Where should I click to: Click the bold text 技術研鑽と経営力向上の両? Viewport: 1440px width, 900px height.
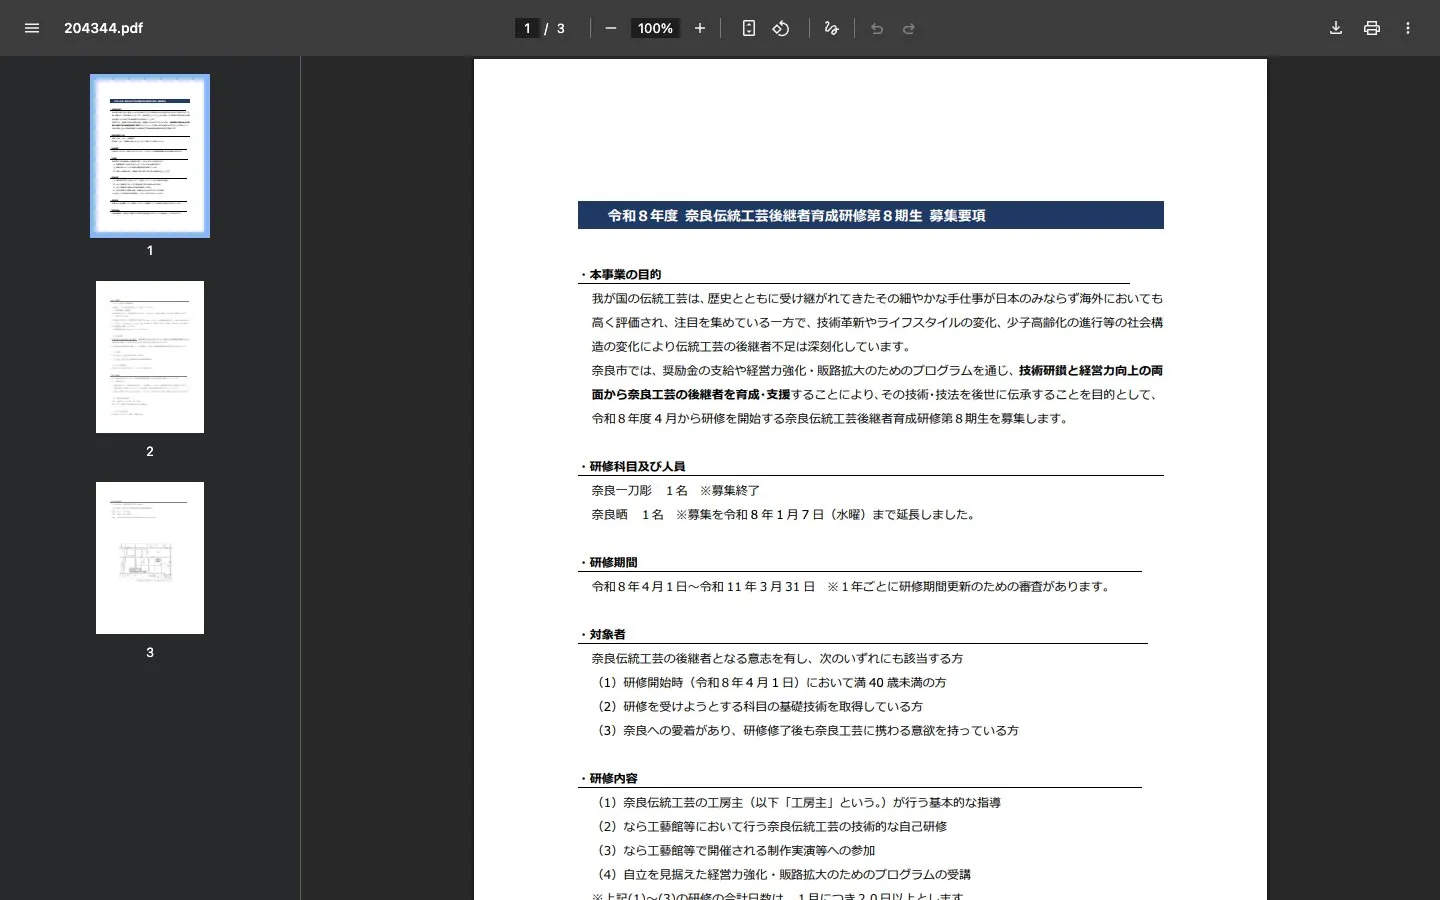(1091, 370)
